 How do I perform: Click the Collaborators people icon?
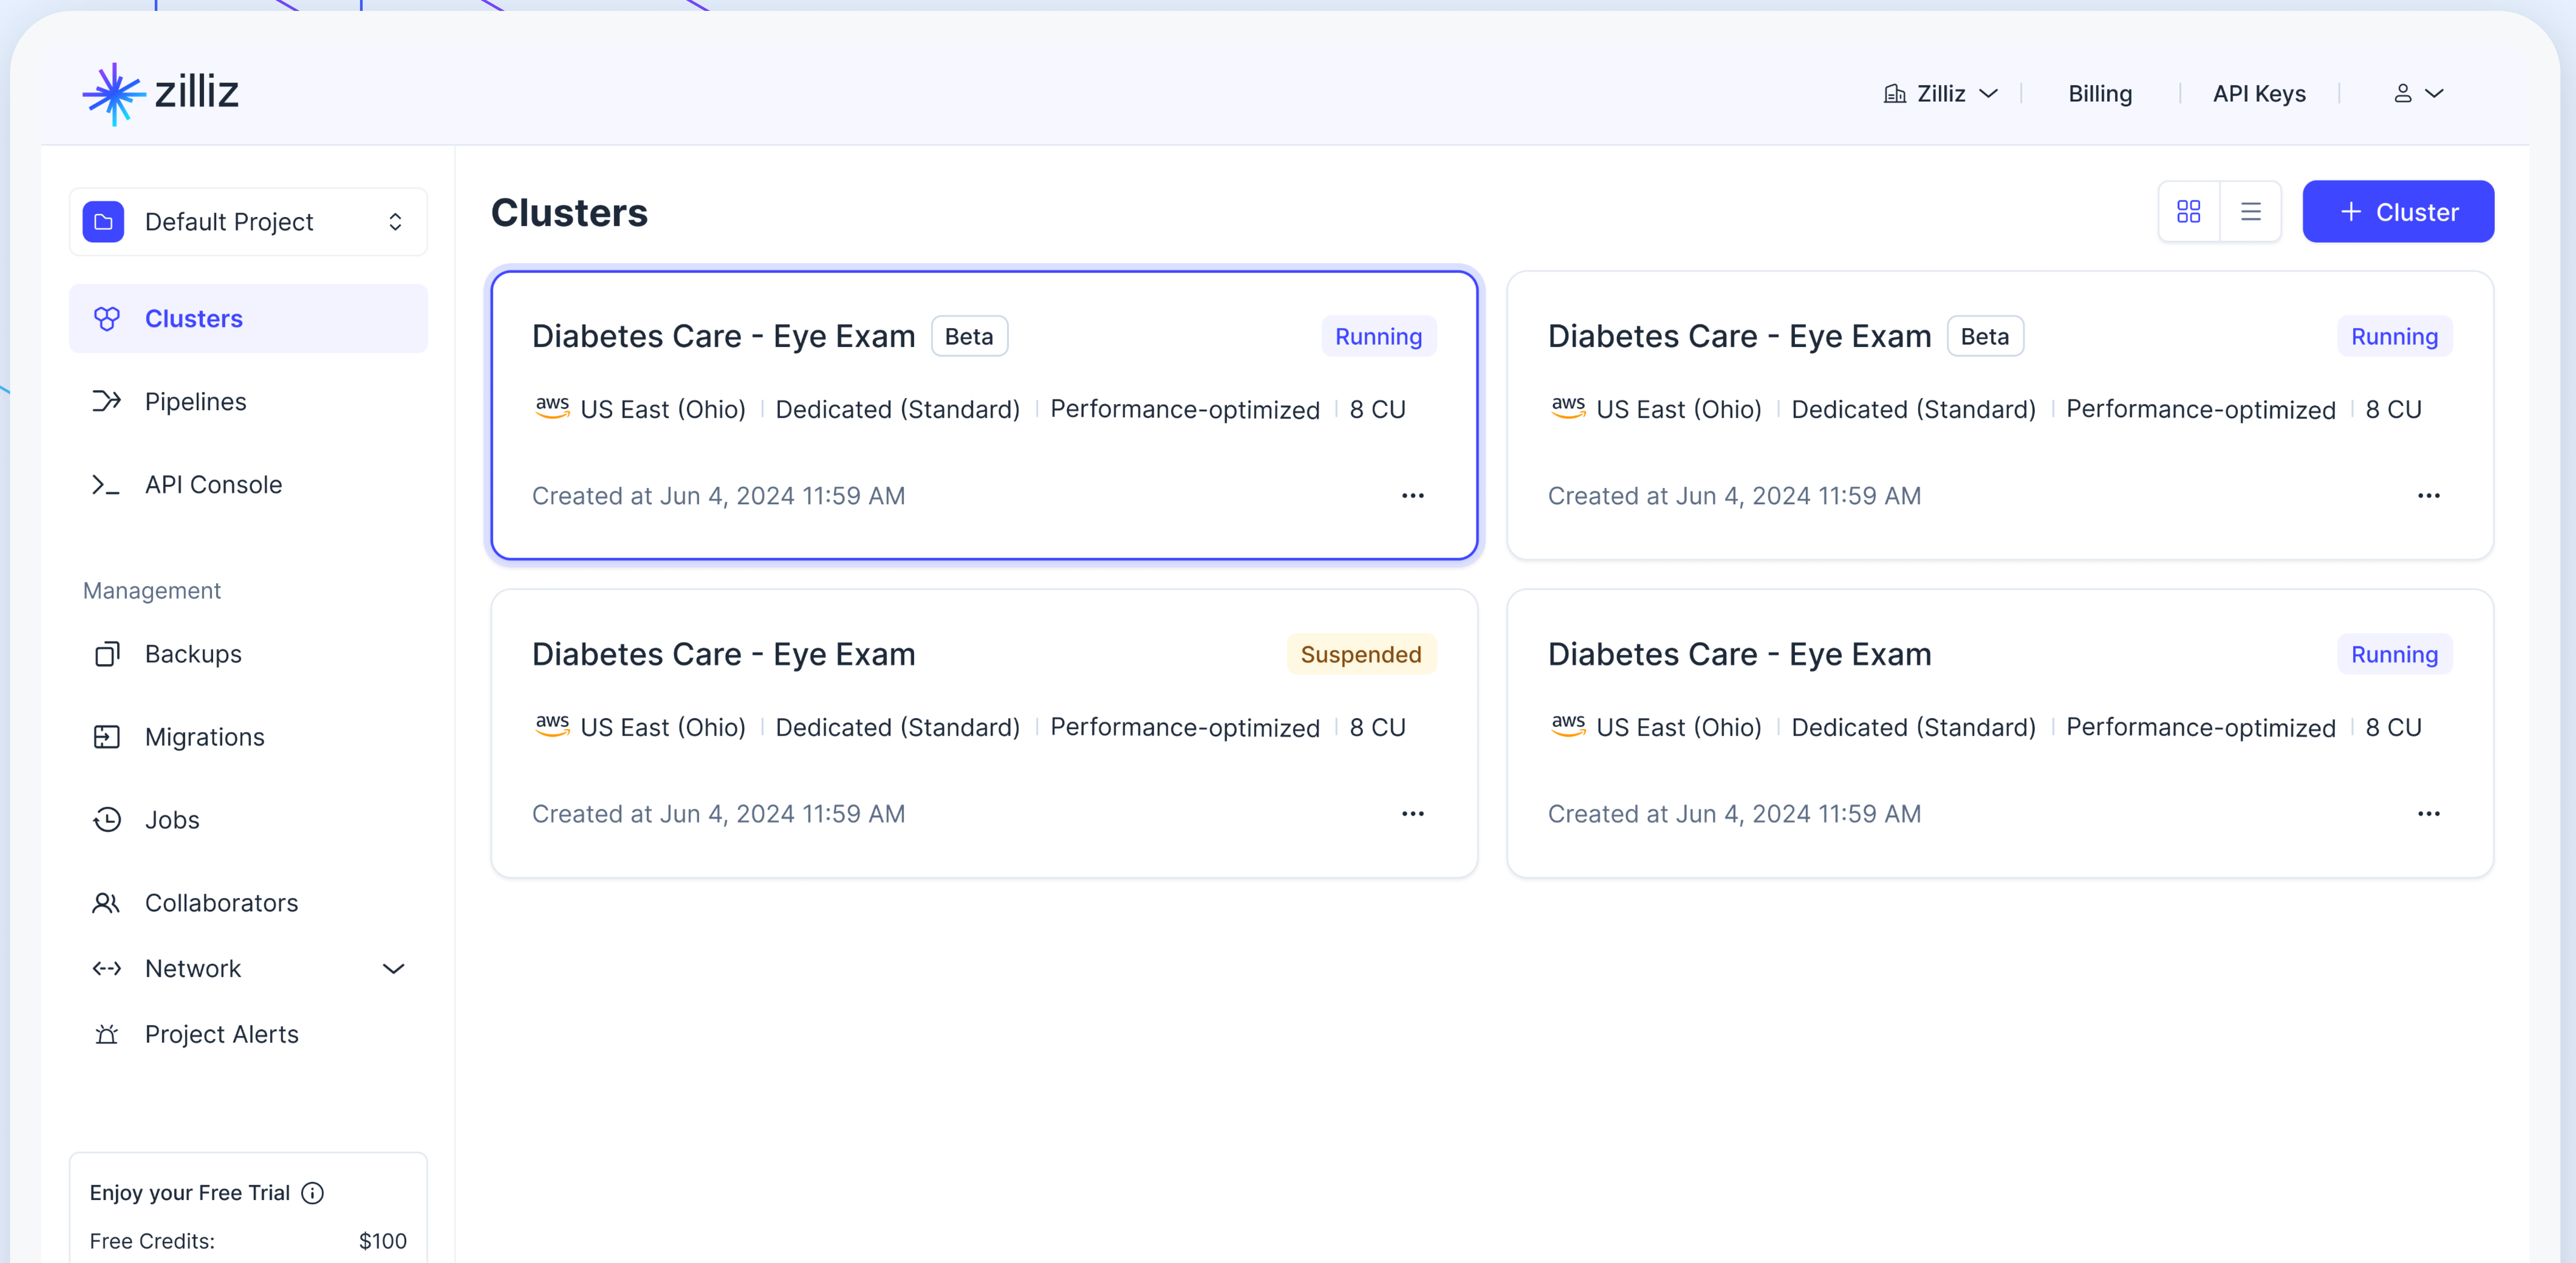click(x=107, y=903)
